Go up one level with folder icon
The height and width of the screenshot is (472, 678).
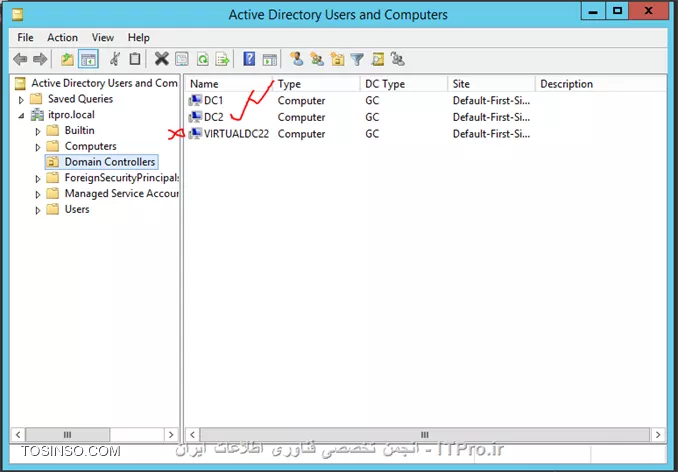pos(67,59)
